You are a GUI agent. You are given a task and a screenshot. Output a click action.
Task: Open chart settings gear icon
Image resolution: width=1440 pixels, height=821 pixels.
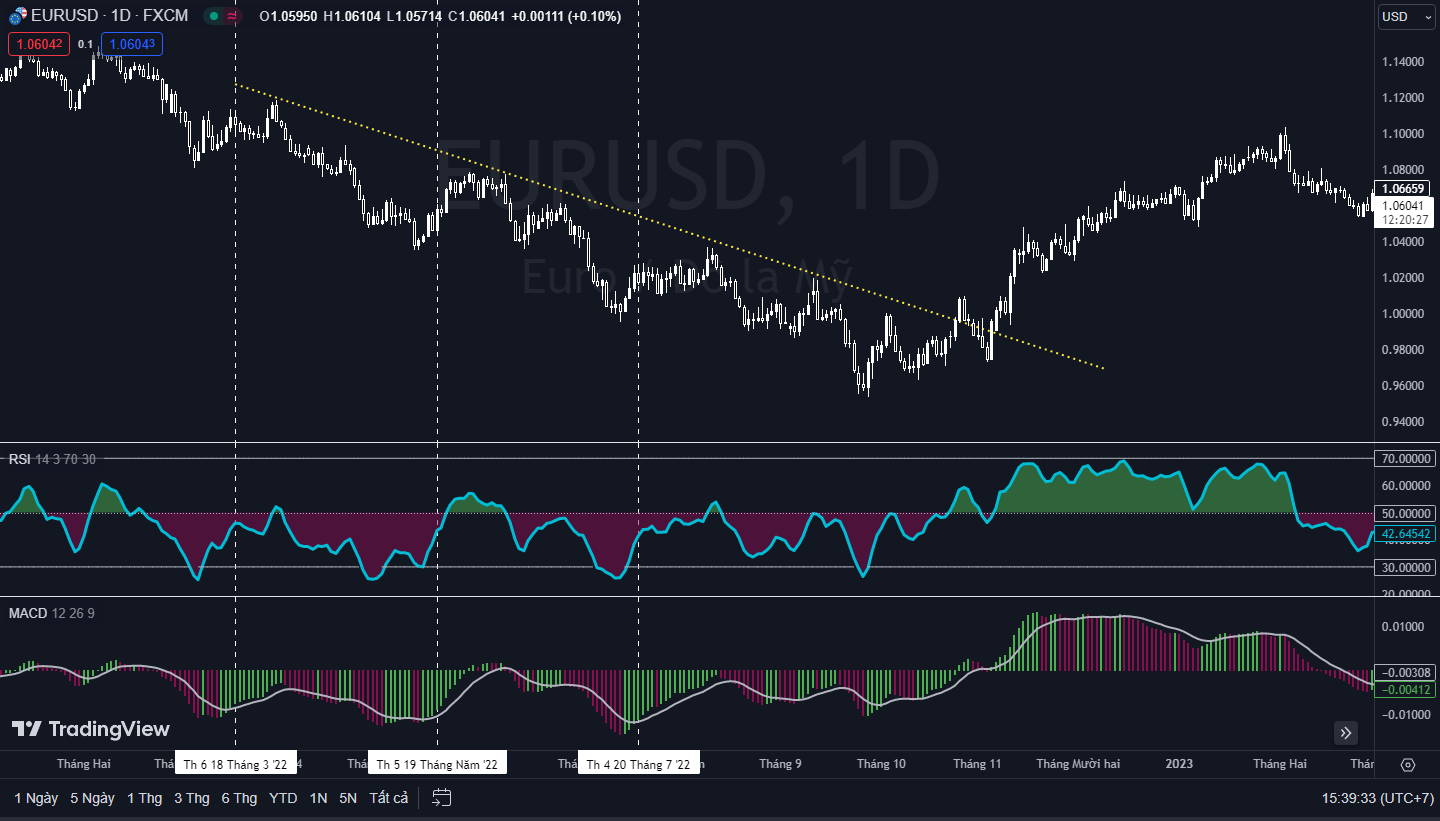1408,765
